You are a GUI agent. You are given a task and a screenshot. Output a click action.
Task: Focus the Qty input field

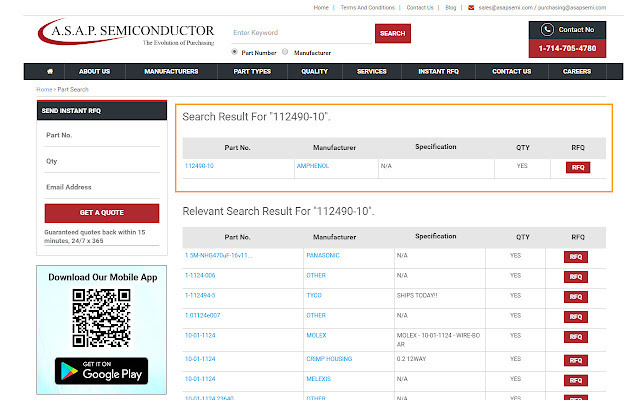pyautogui.click(x=102, y=161)
